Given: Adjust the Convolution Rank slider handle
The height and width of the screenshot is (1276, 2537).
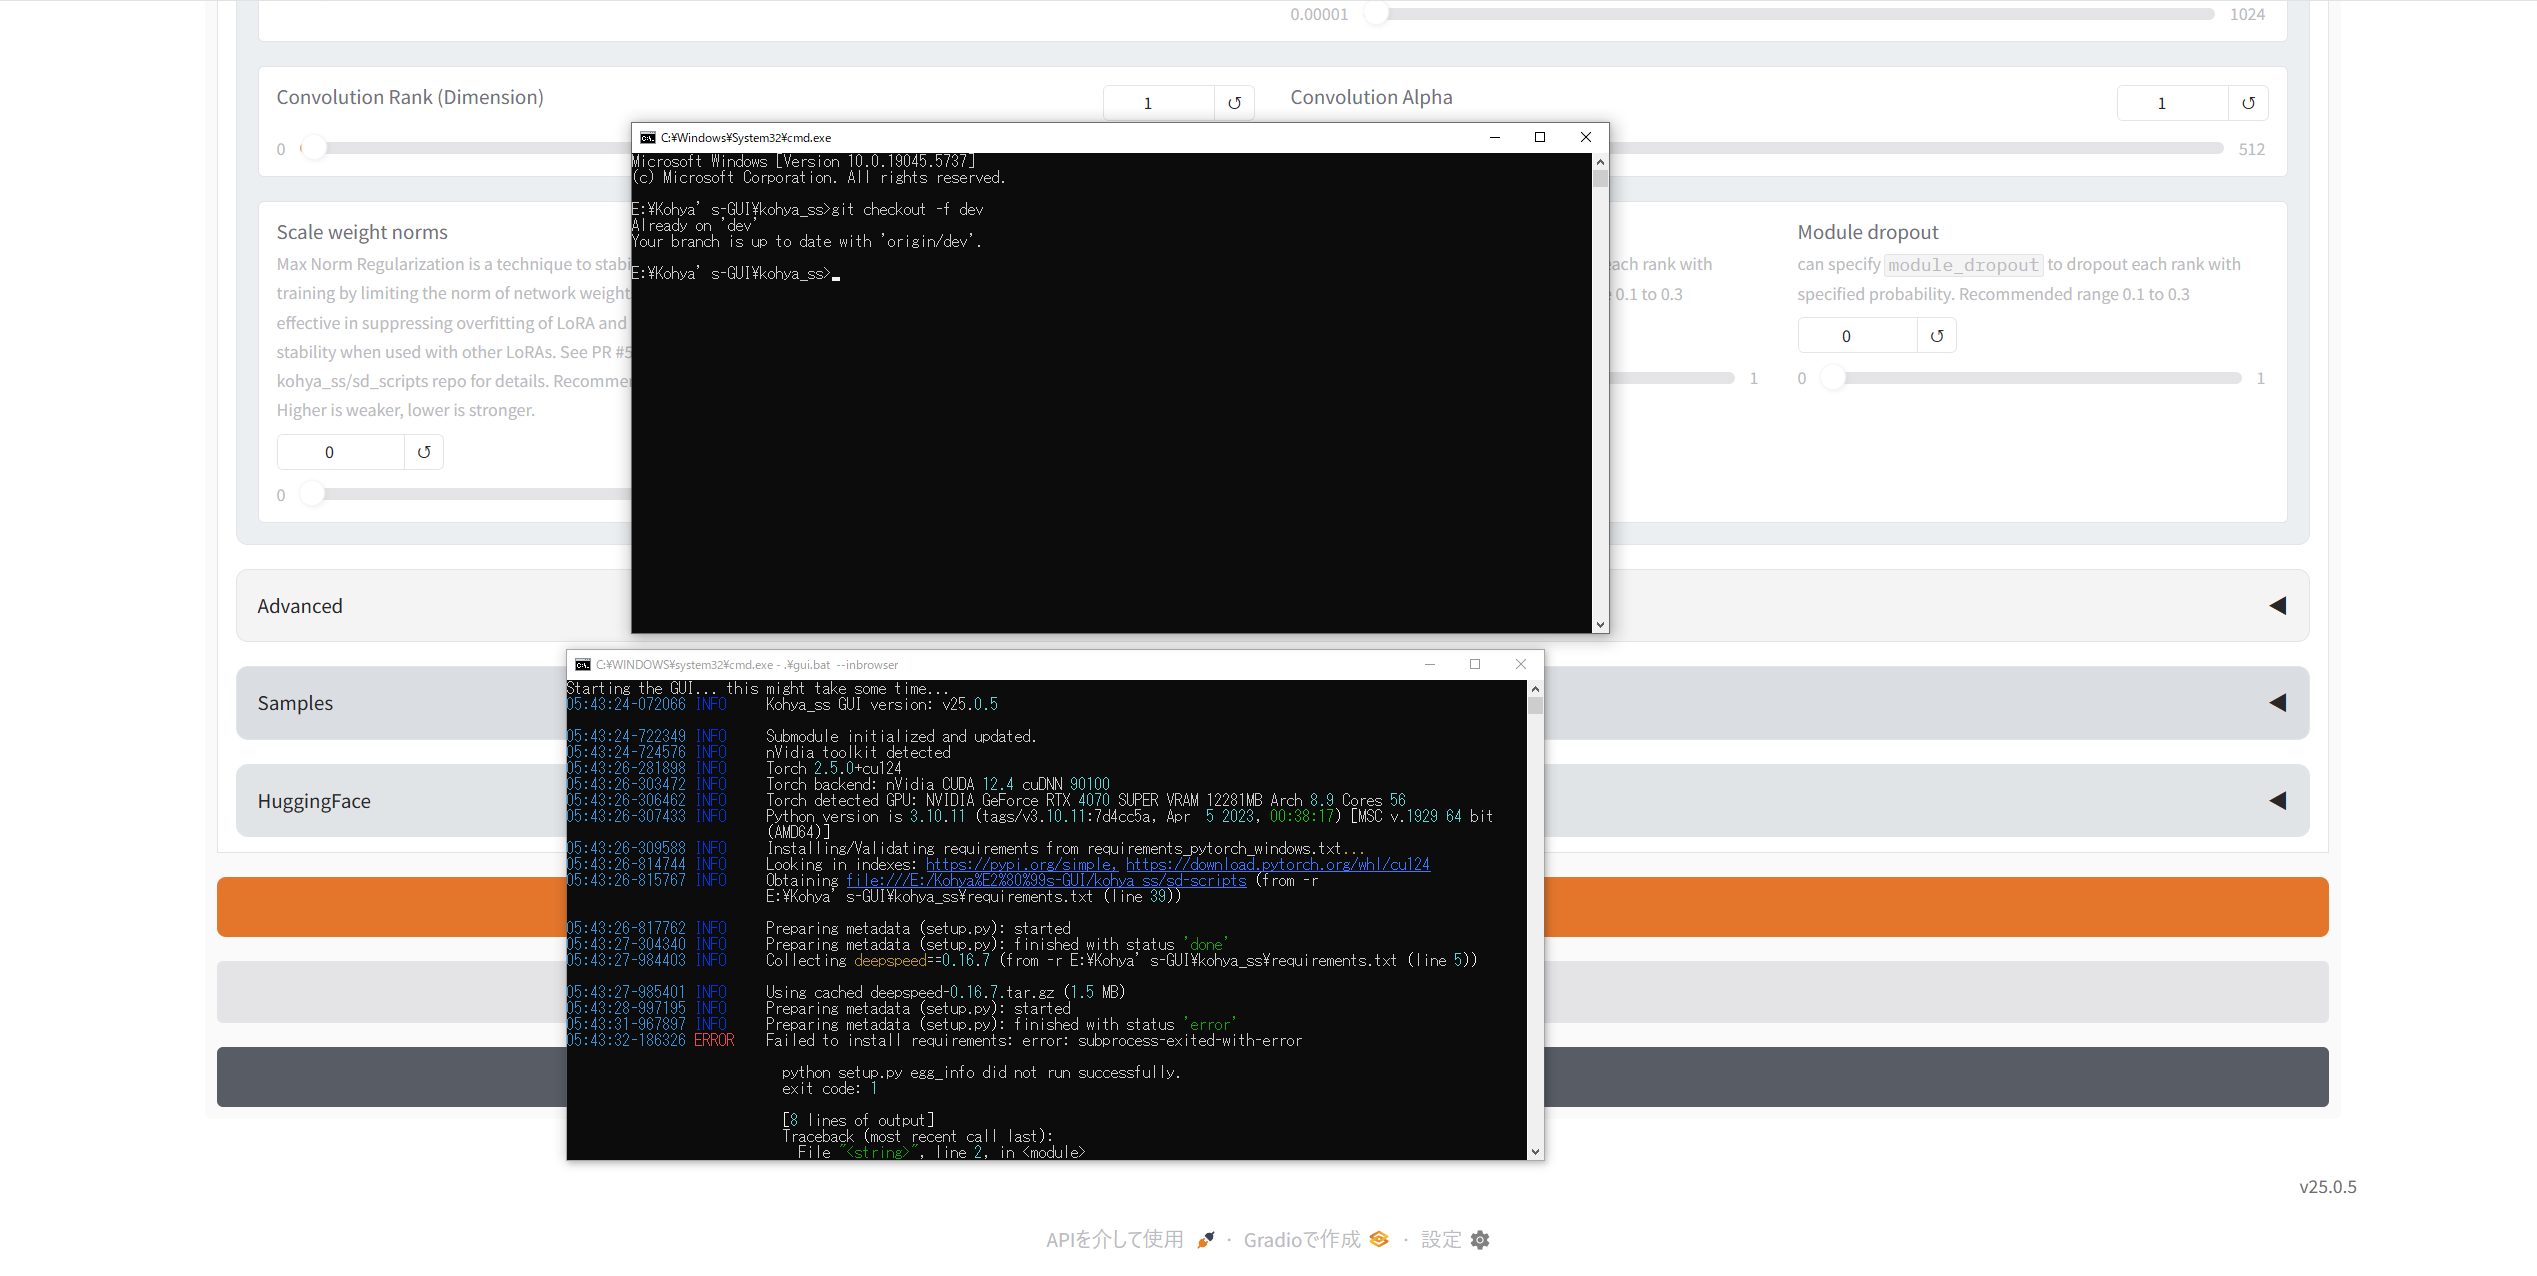Looking at the screenshot, I should [314, 148].
